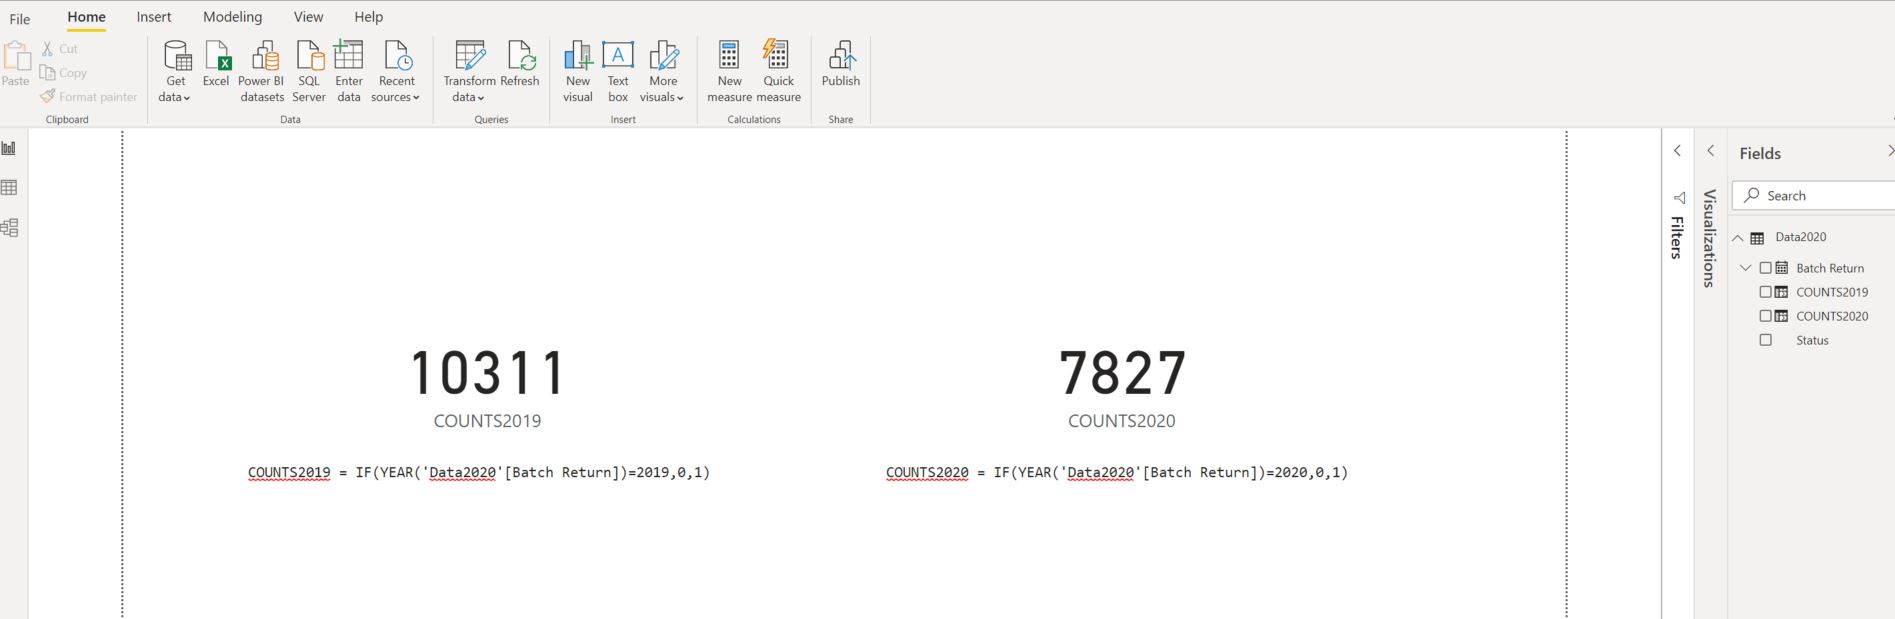Select the COUNTS2019 card visual
Viewport: 1895px width, 619px height.
point(488,388)
